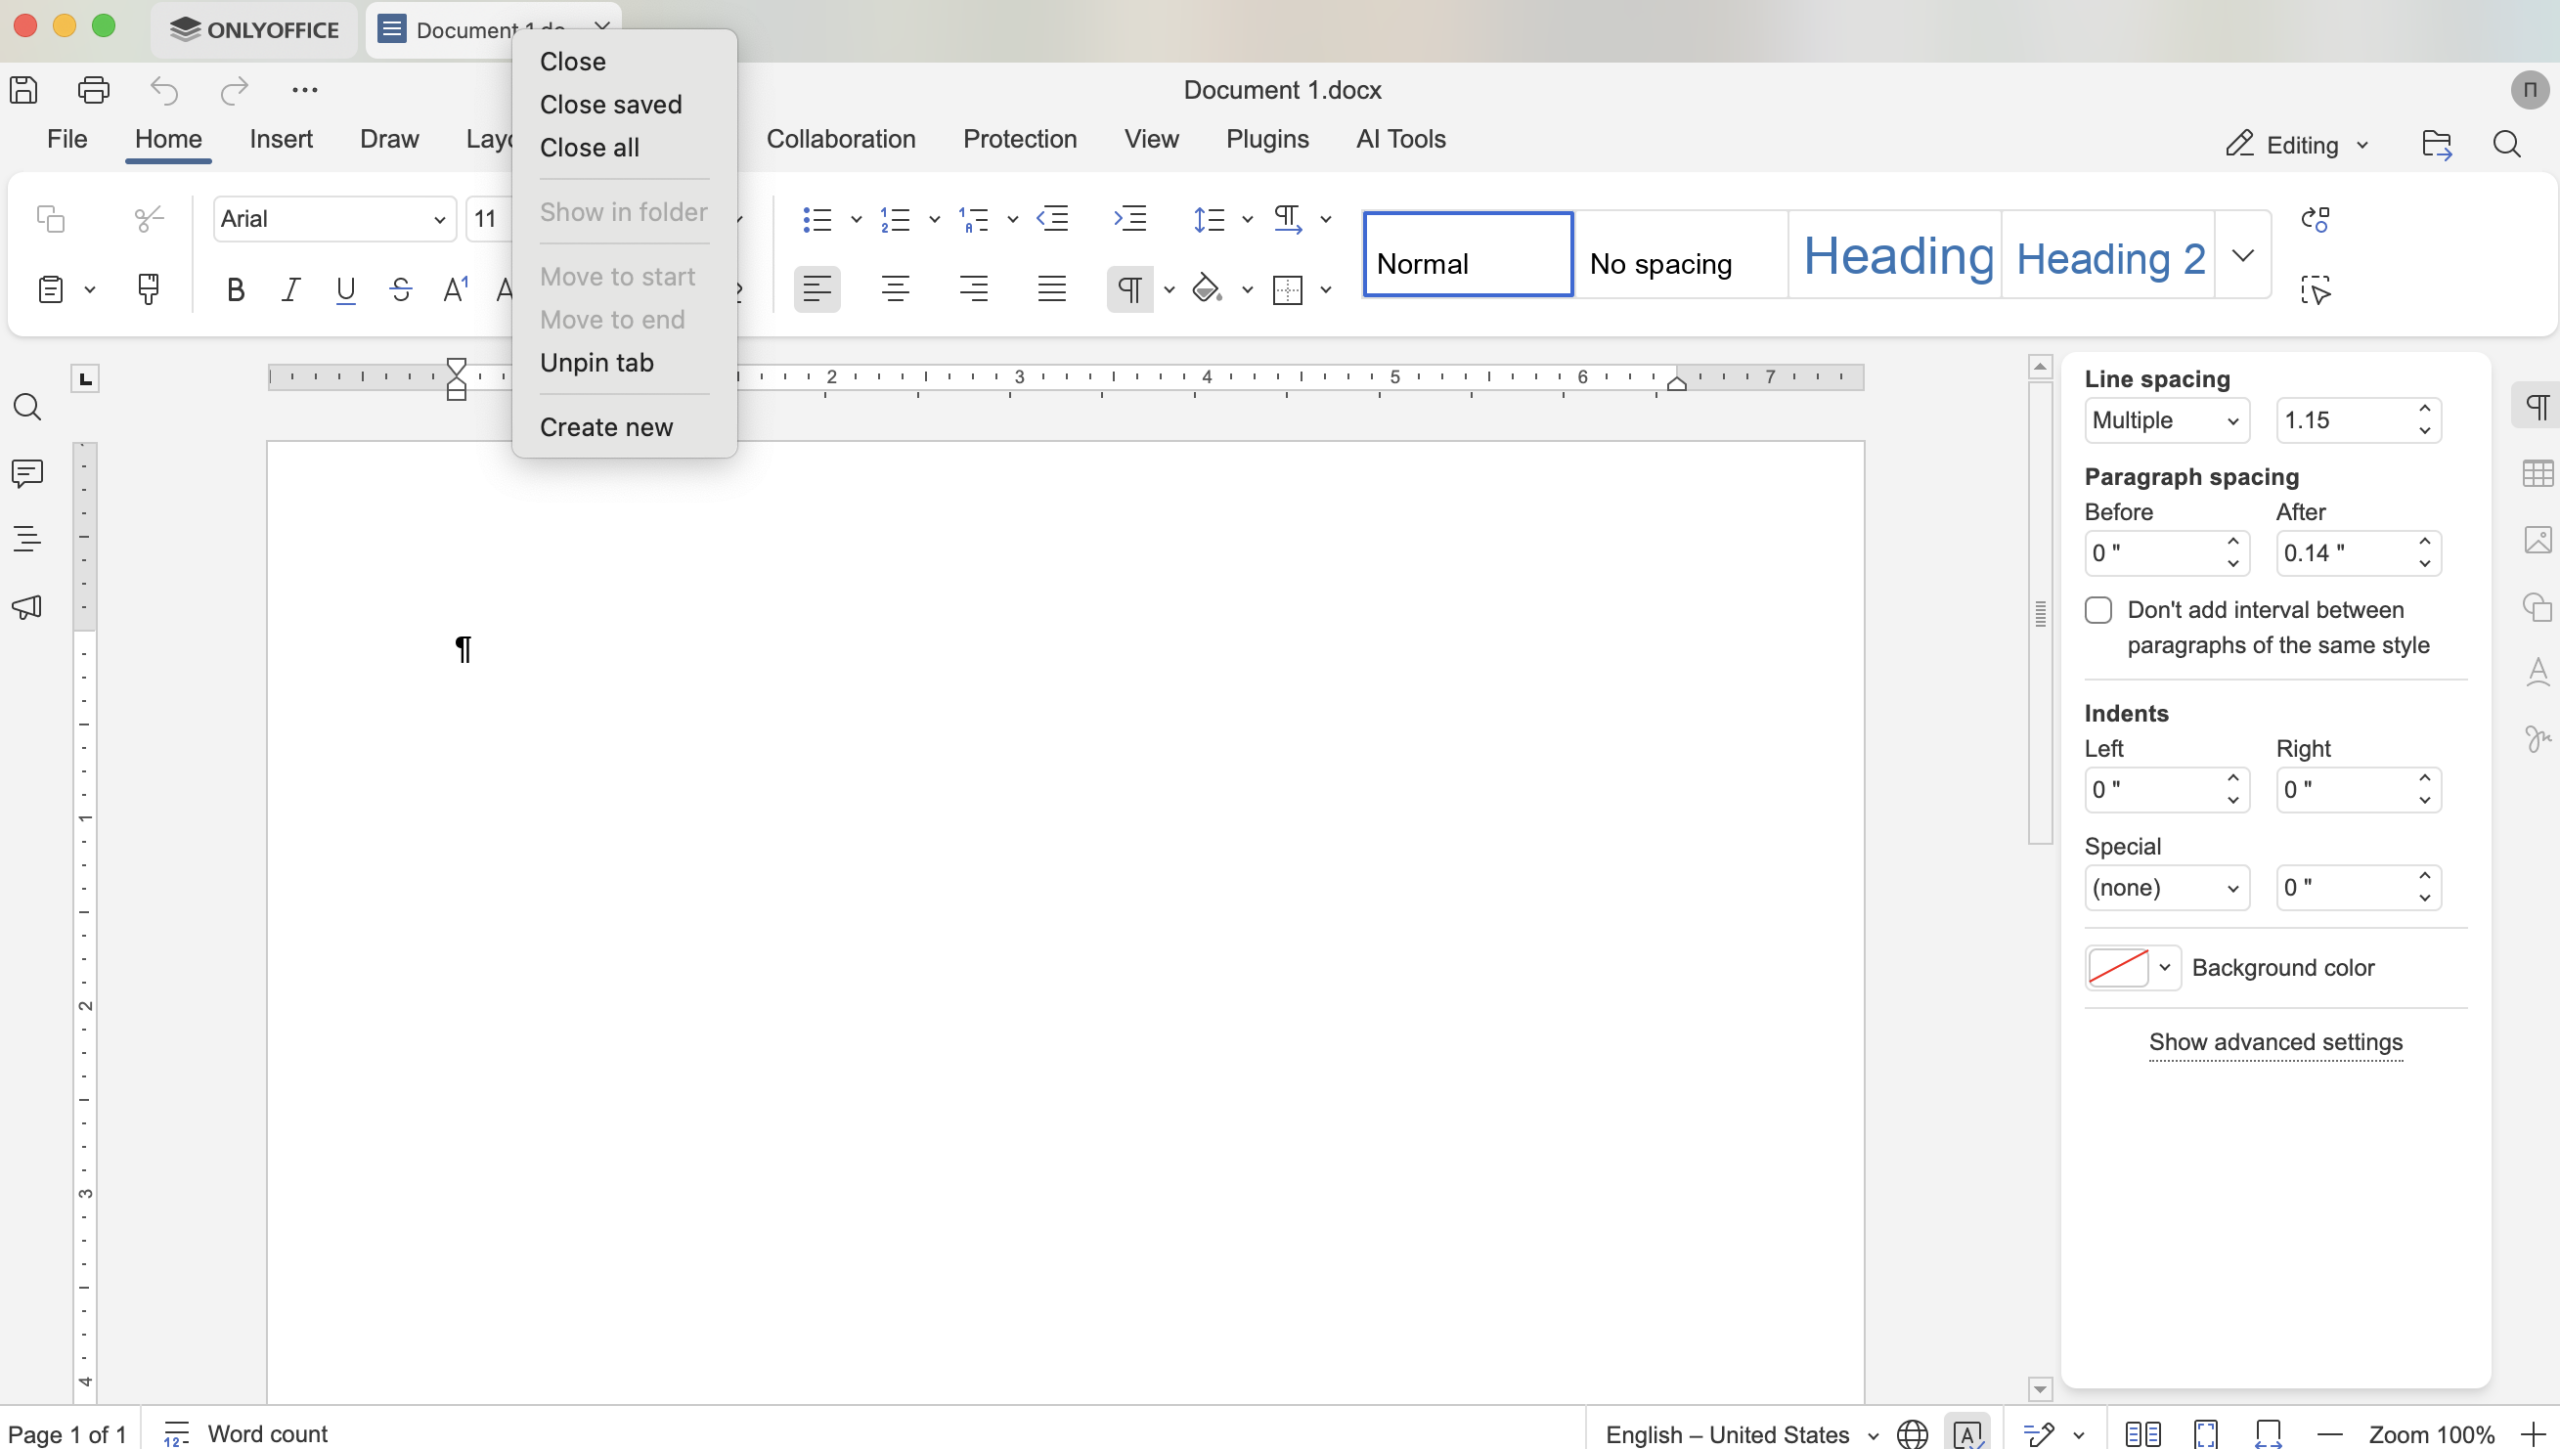Switch to the Insert ribbon tab
The width and height of the screenshot is (2560, 1449).
(281, 139)
